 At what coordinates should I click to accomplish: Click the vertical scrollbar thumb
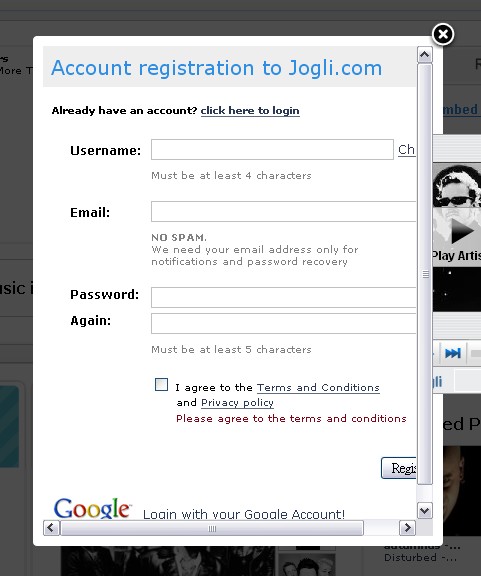coord(425,274)
